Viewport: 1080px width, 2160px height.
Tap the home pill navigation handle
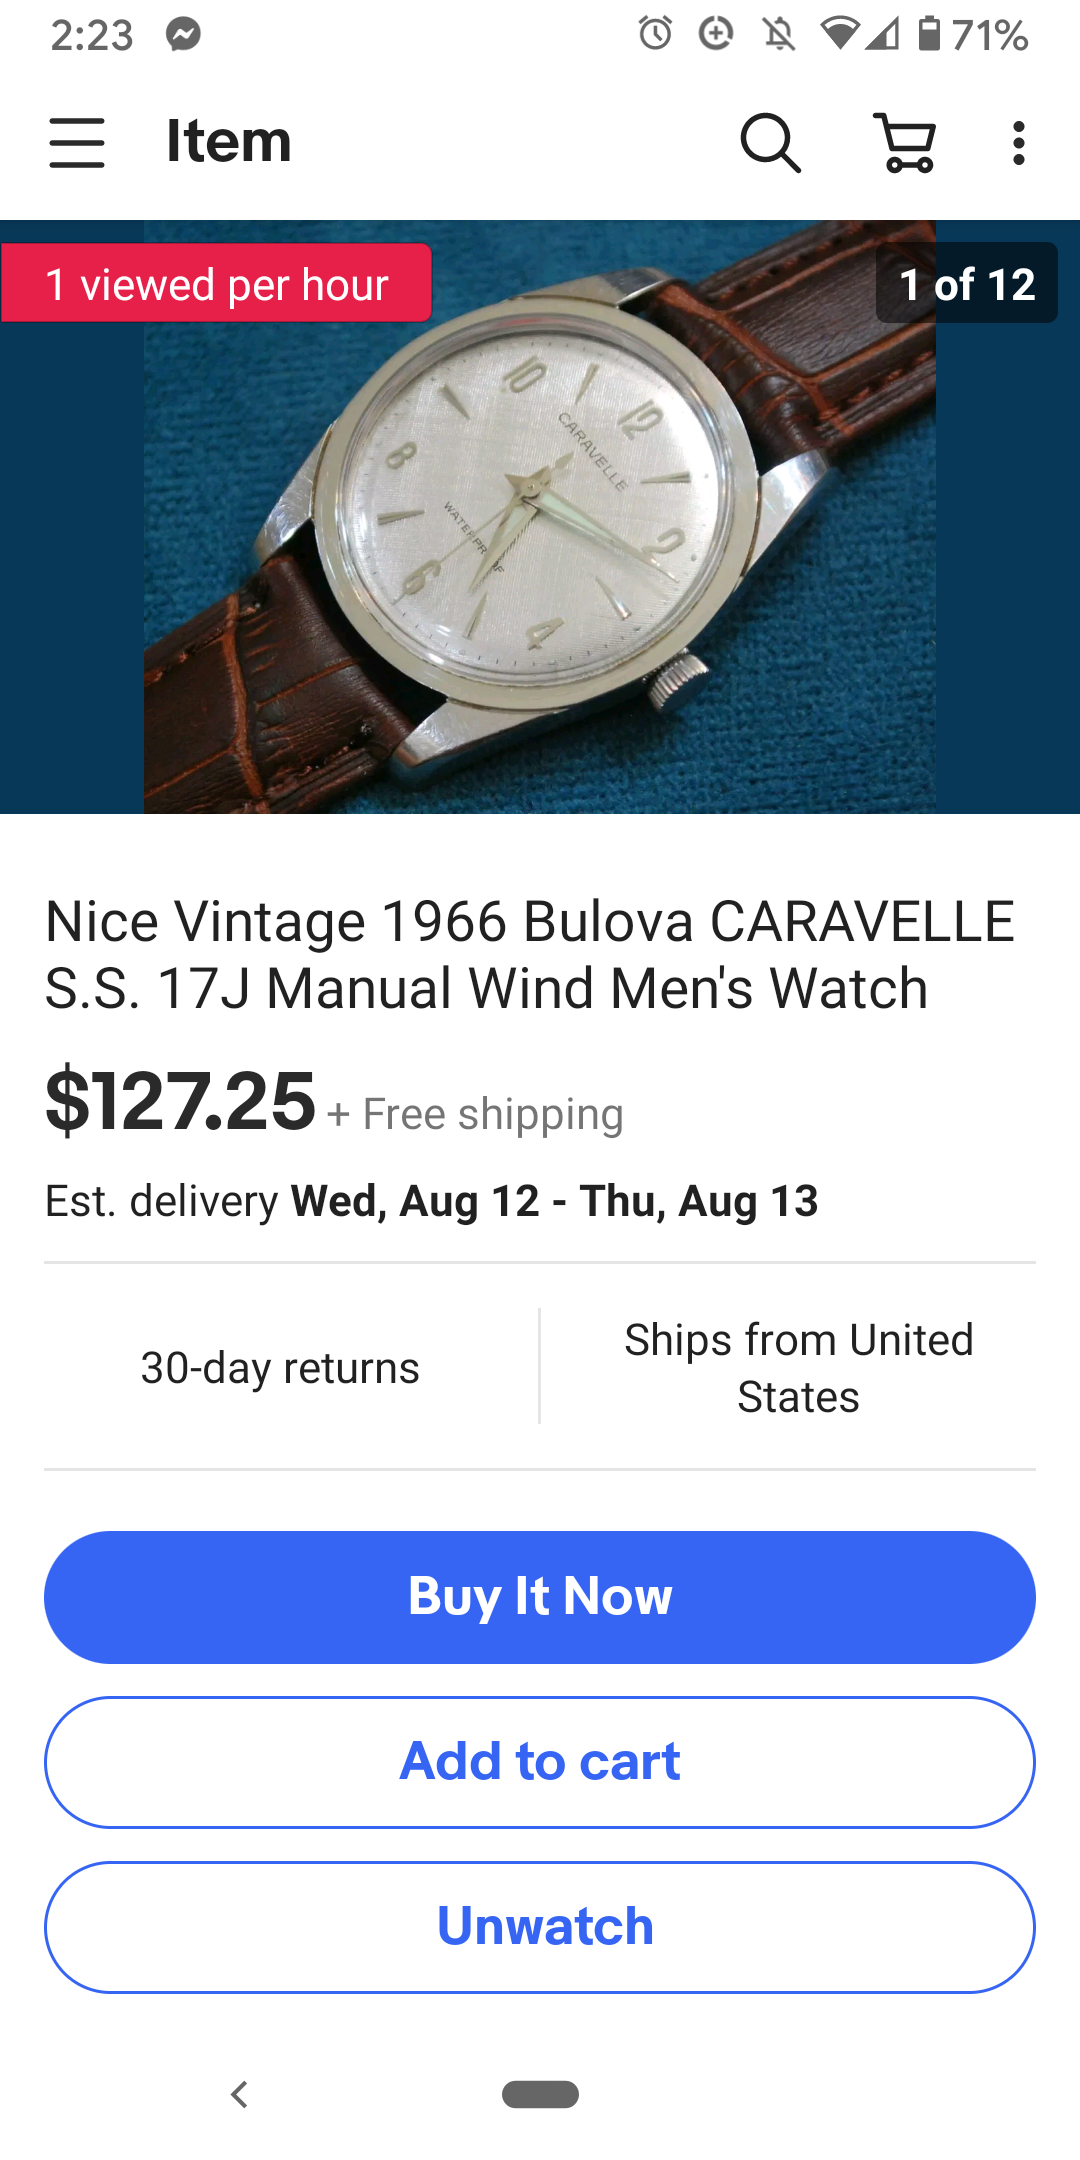click(x=540, y=2094)
